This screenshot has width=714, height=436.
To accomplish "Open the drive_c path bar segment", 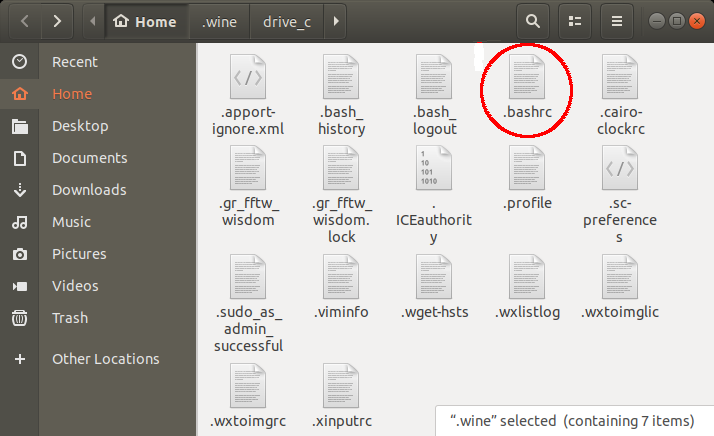I will 287,21.
